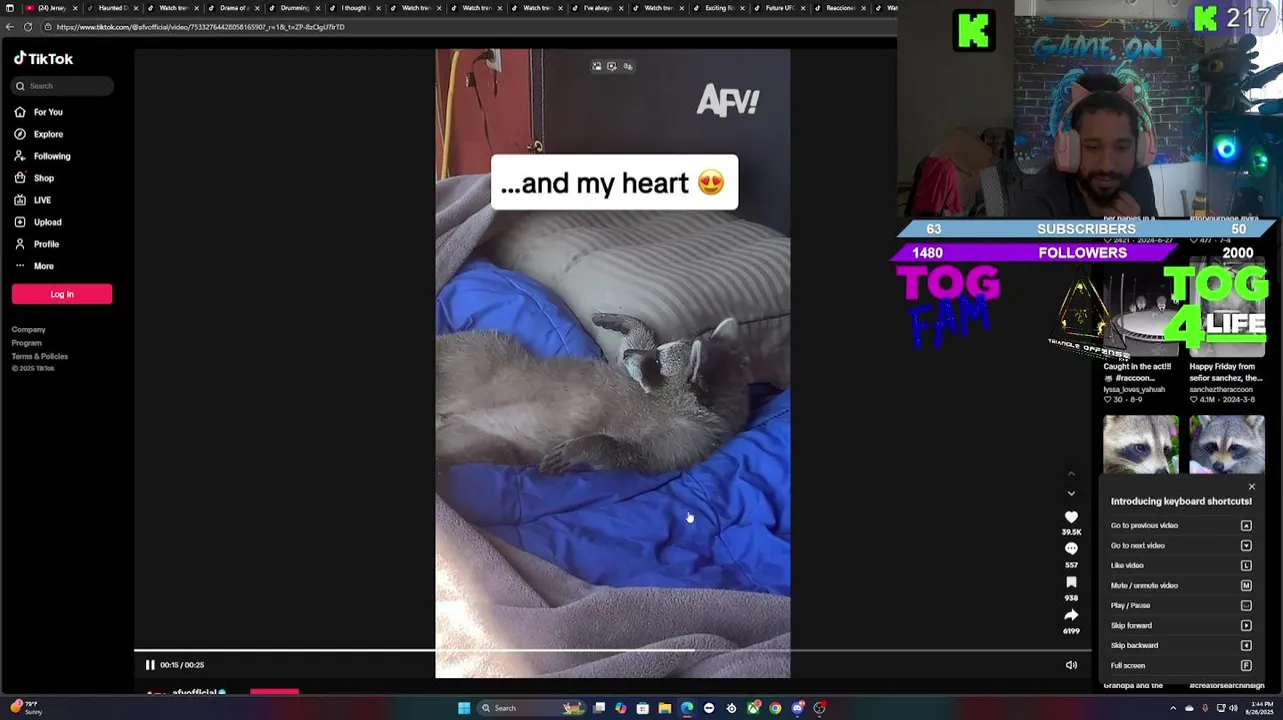
Task: Open the LIVE section
Action: [x=33, y=200]
